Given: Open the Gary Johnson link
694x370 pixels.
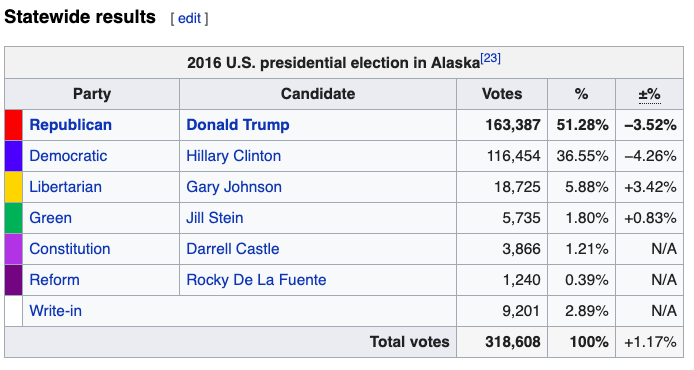Looking at the screenshot, I should [x=234, y=187].
